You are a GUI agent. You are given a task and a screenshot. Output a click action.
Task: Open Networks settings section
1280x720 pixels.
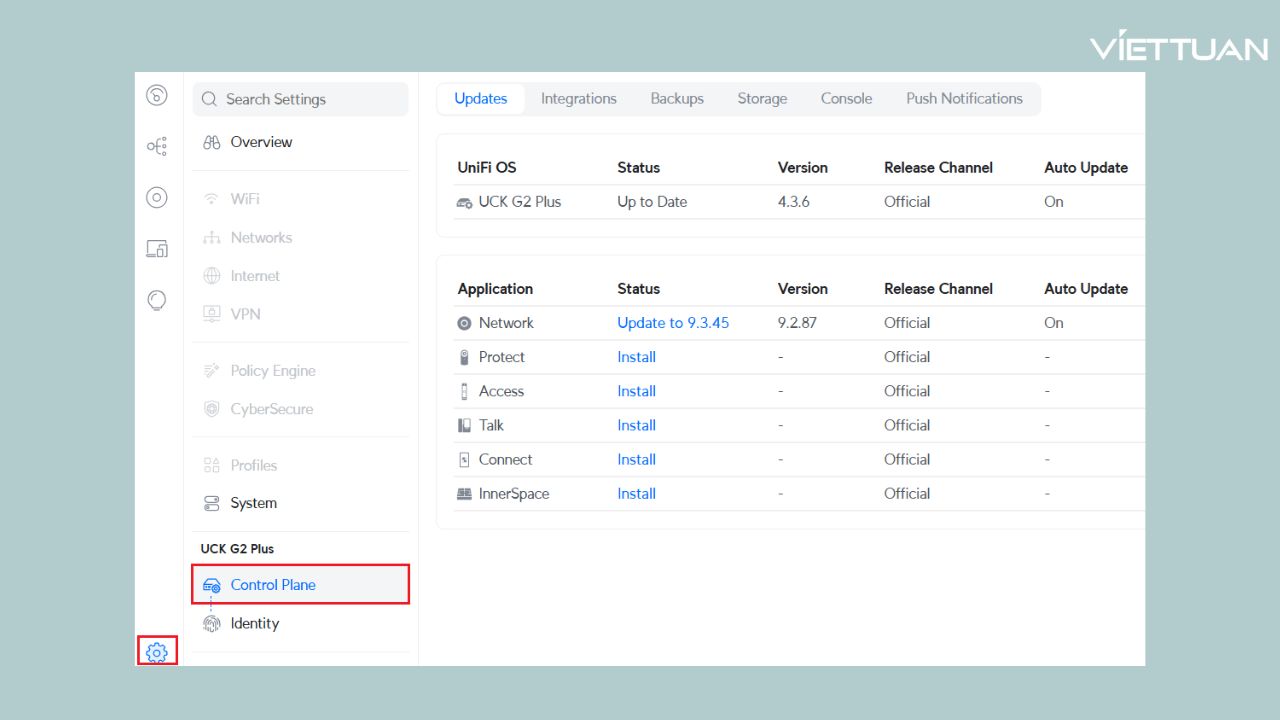pos(301,237)
